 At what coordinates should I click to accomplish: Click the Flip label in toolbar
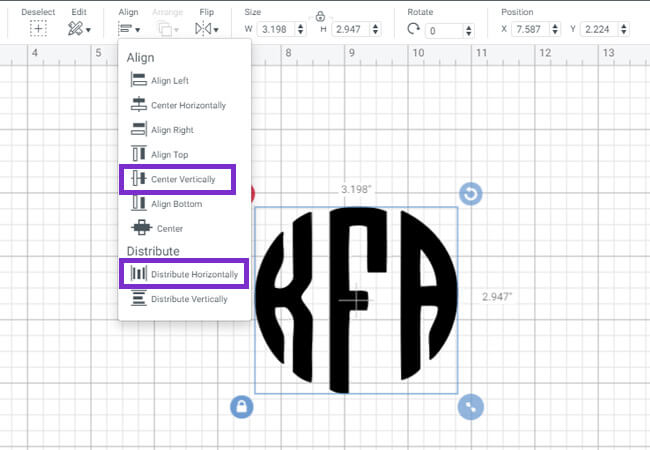coord(206,12)
